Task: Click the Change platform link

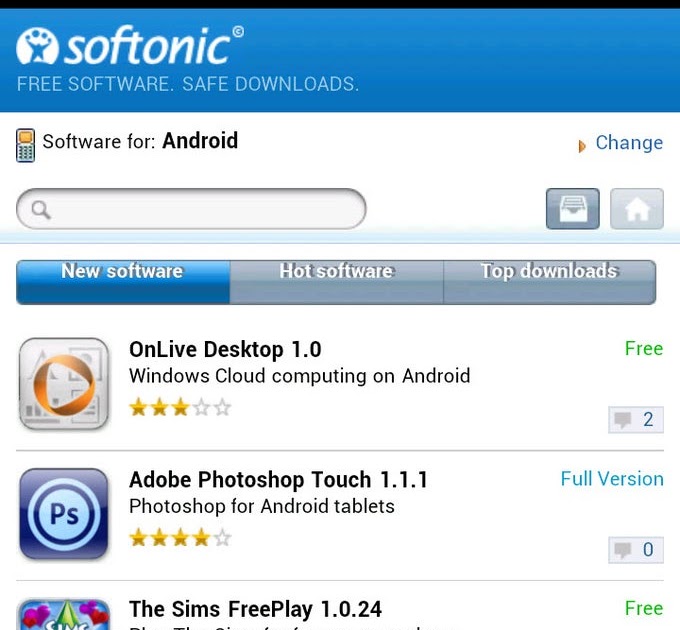Action: [629, 143]
